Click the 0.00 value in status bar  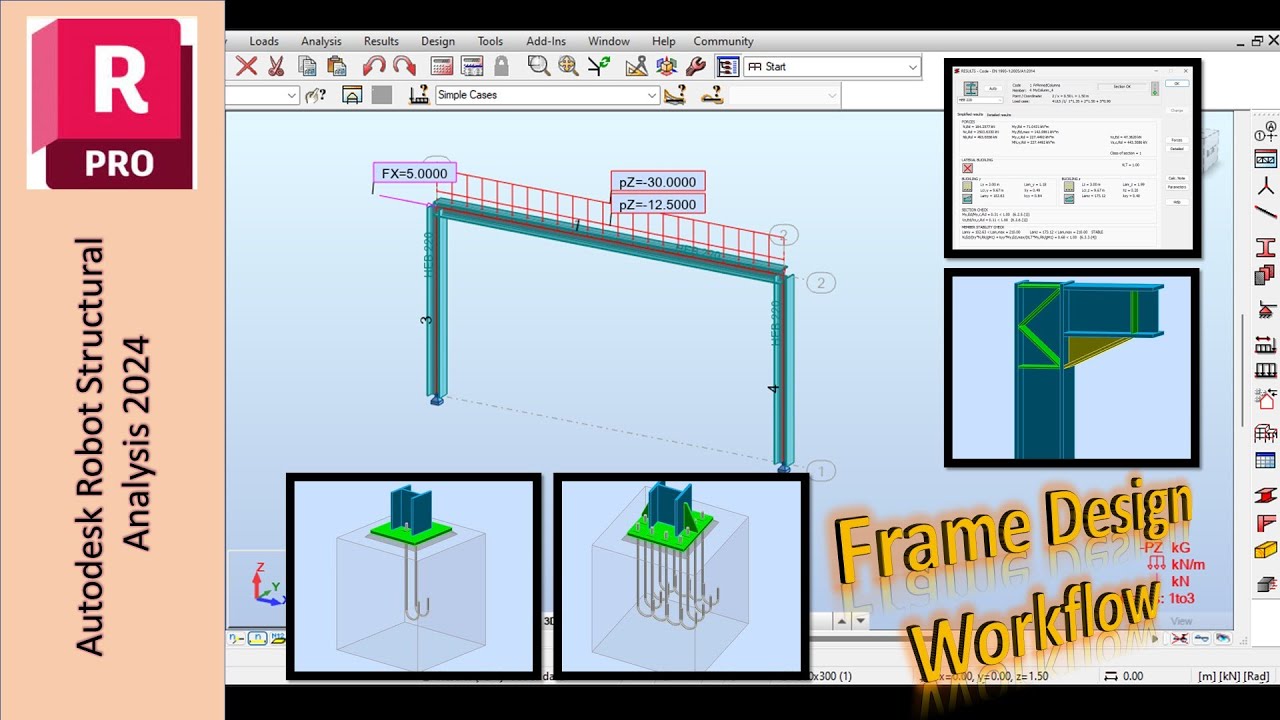[1133, 676]
